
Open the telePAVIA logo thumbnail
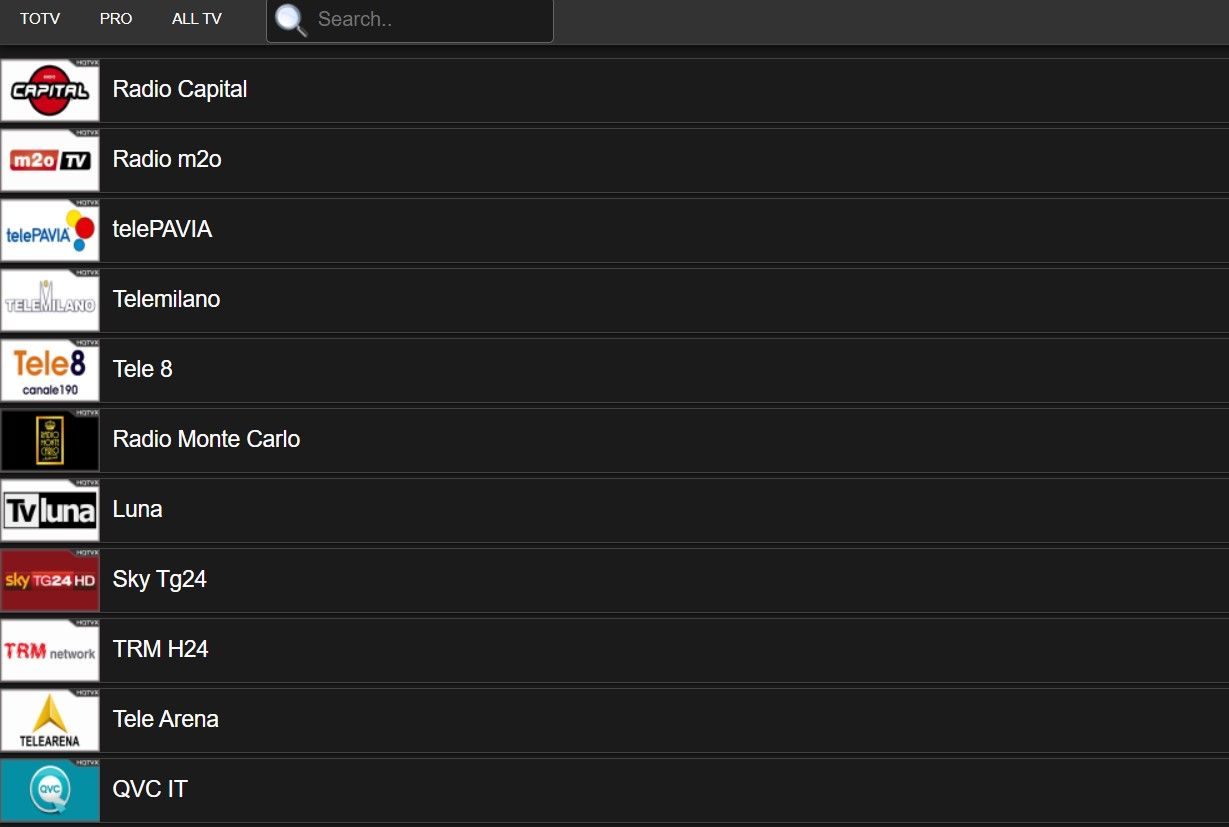tap(50, 230)
